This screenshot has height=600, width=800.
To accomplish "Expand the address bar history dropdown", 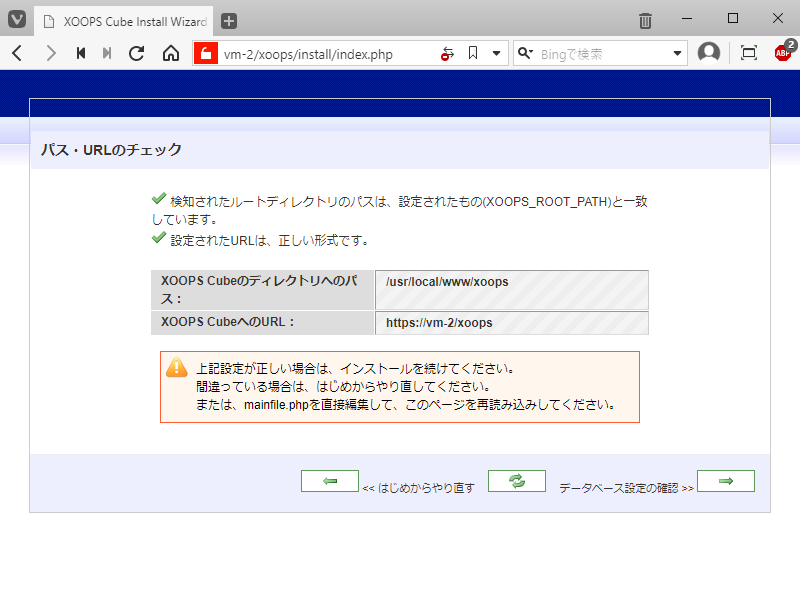I will point(496,54).
